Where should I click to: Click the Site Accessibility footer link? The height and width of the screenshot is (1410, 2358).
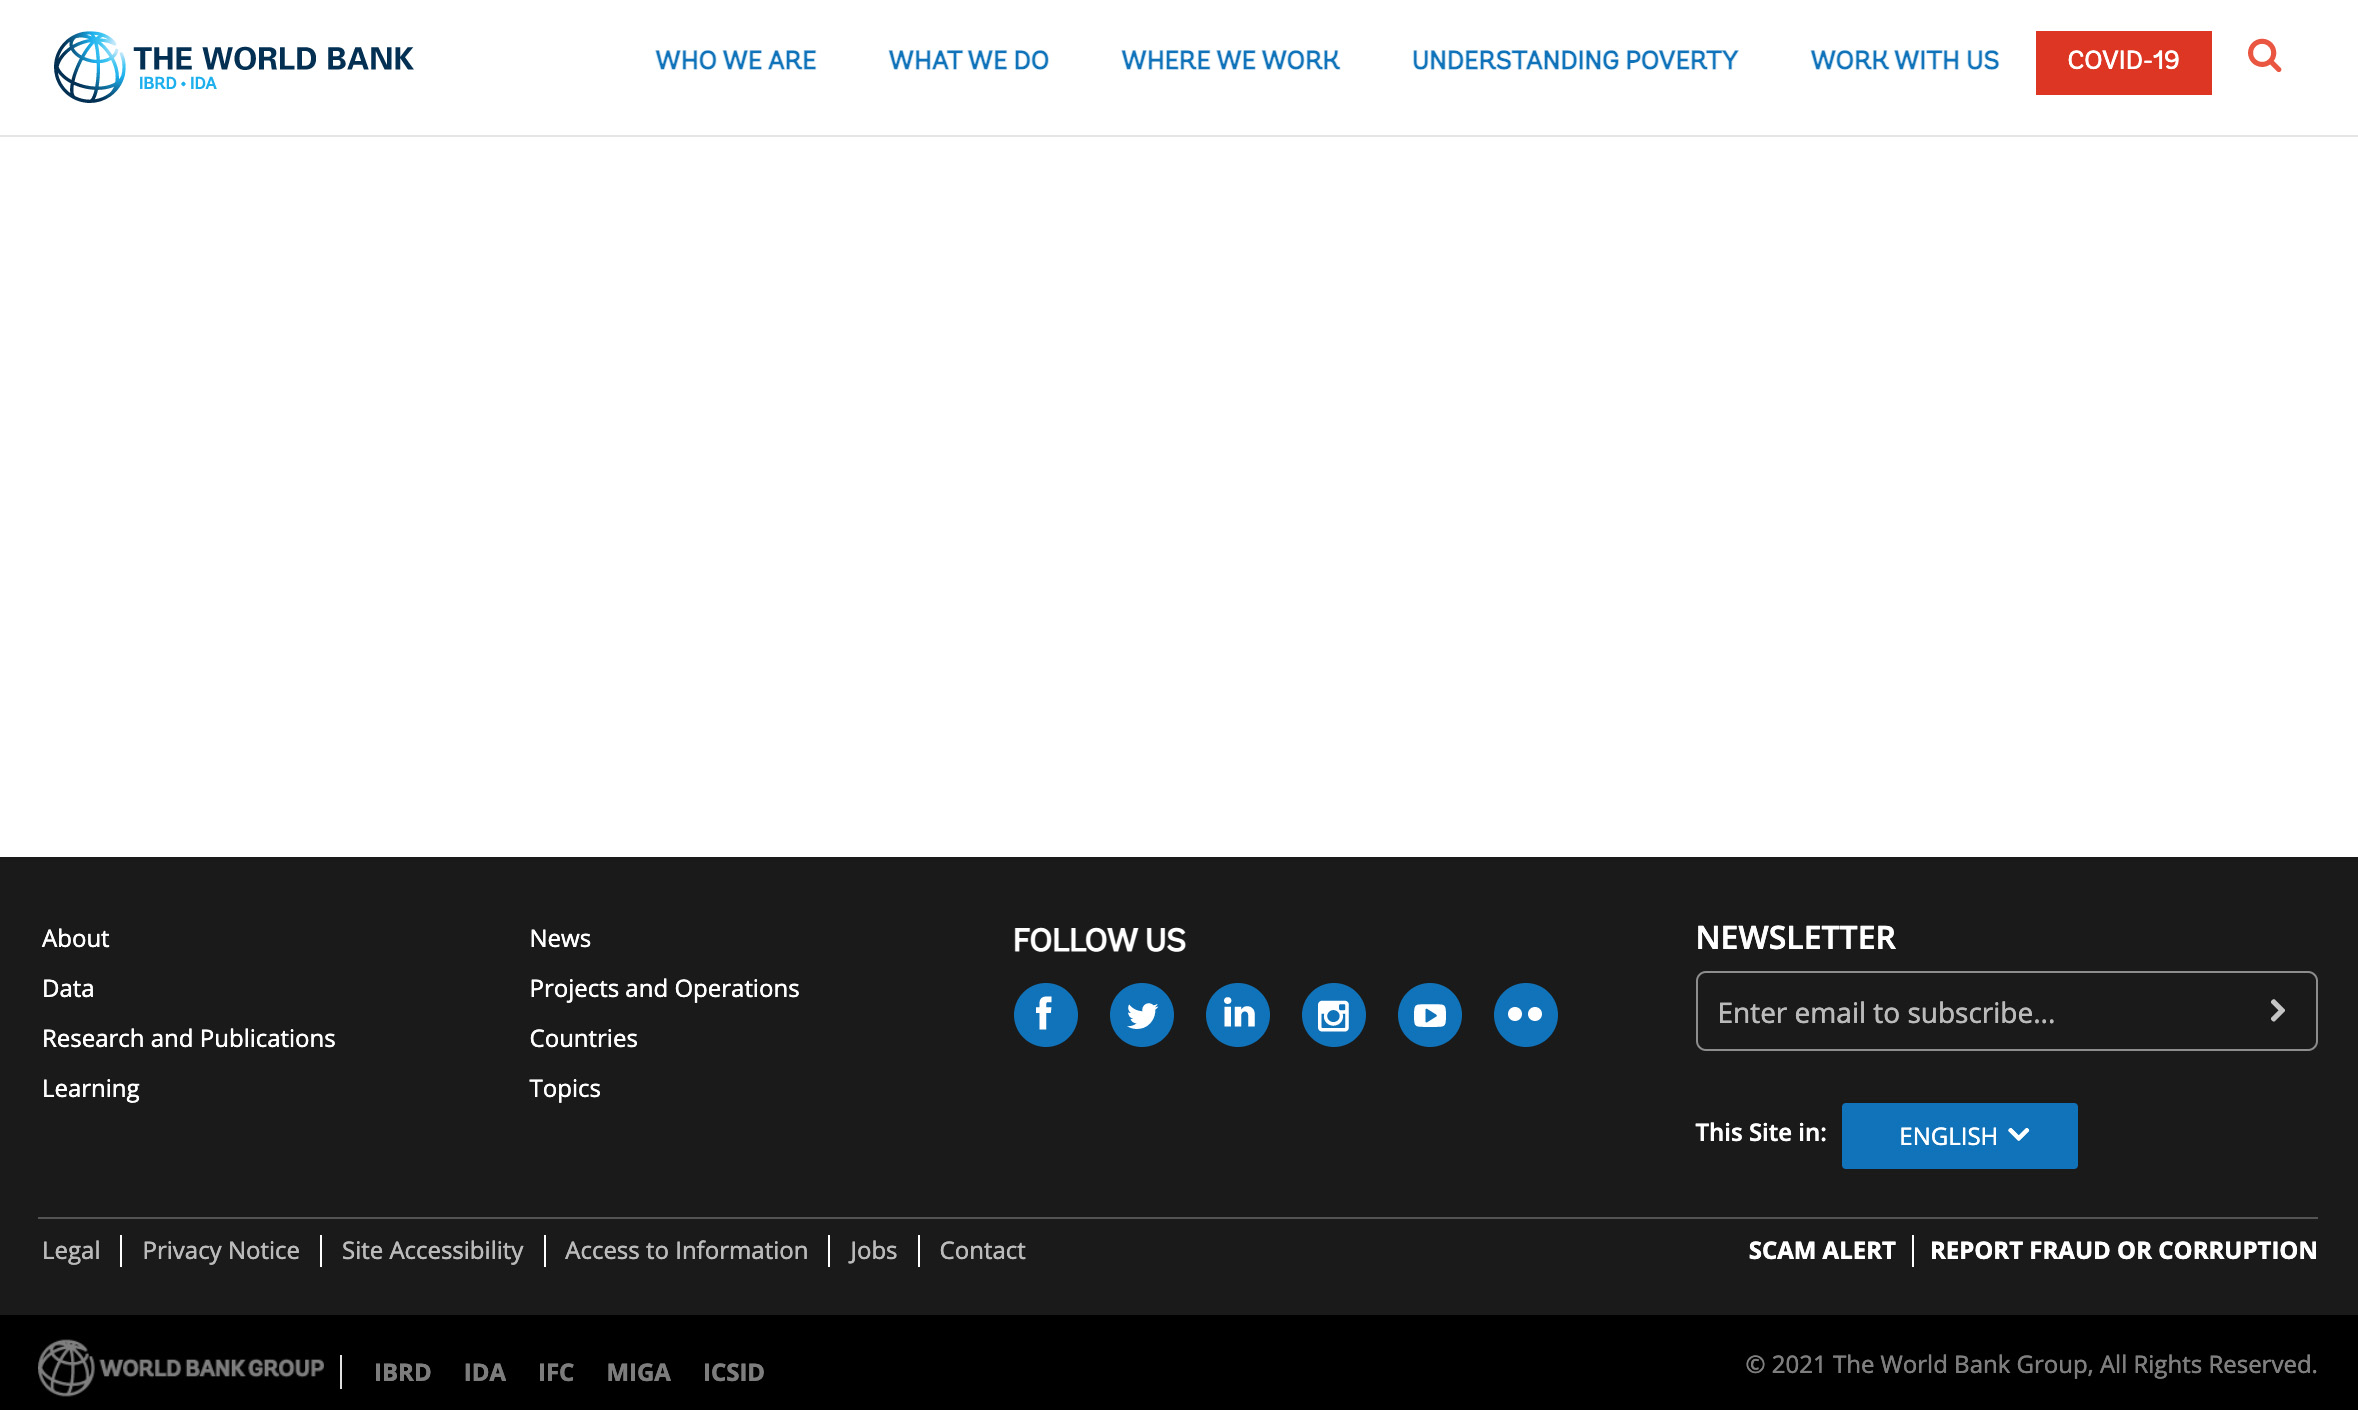pos(433,1249)
